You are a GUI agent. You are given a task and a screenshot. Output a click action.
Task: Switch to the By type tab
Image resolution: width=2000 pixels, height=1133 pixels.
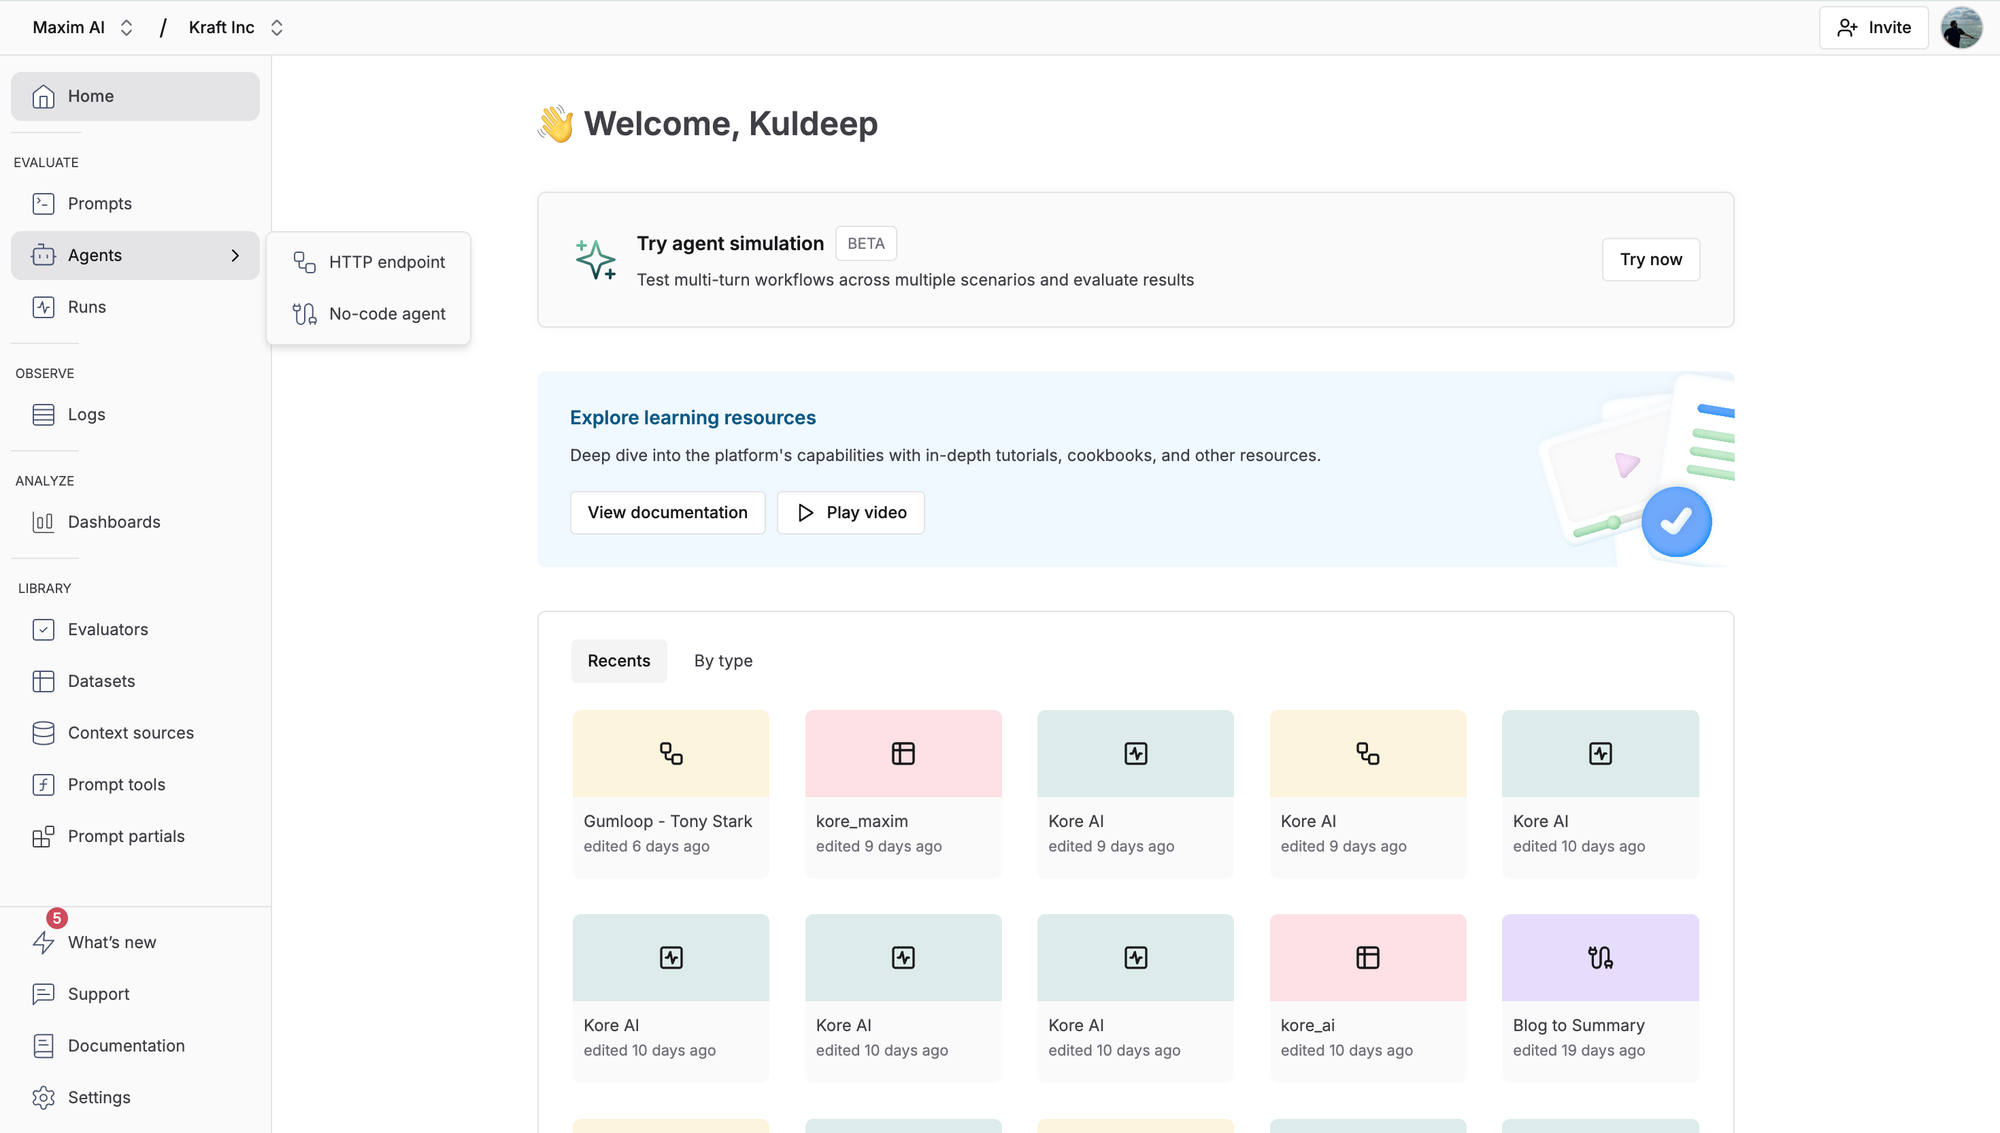pyautogui.click(x=723, y=661)
